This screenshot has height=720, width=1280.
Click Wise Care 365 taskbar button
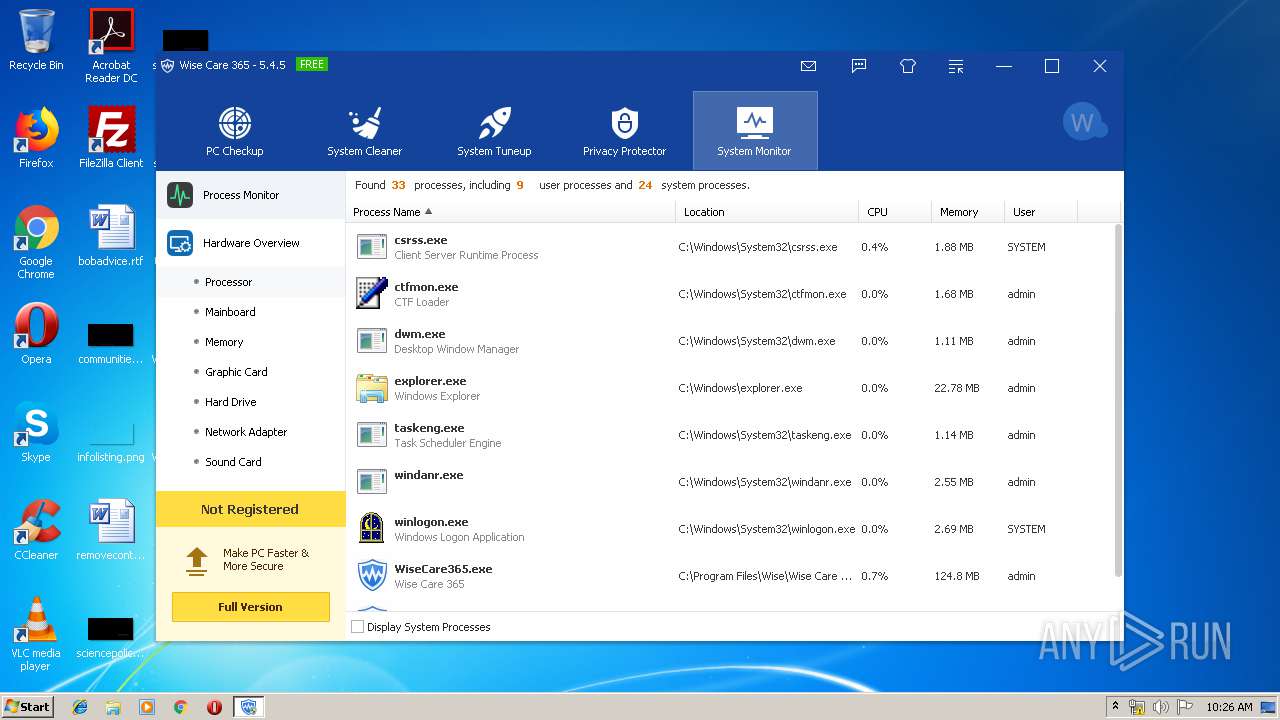[248, 707]
